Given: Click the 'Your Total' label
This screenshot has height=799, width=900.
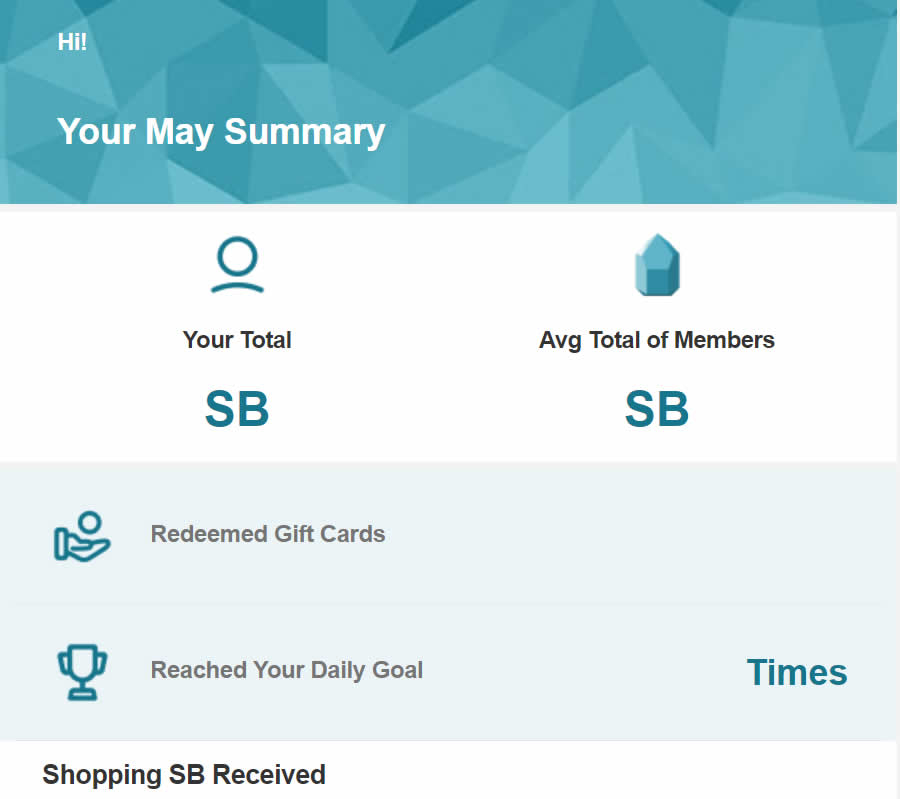Looking at the screenshot, I should click(x=237, y=340).
